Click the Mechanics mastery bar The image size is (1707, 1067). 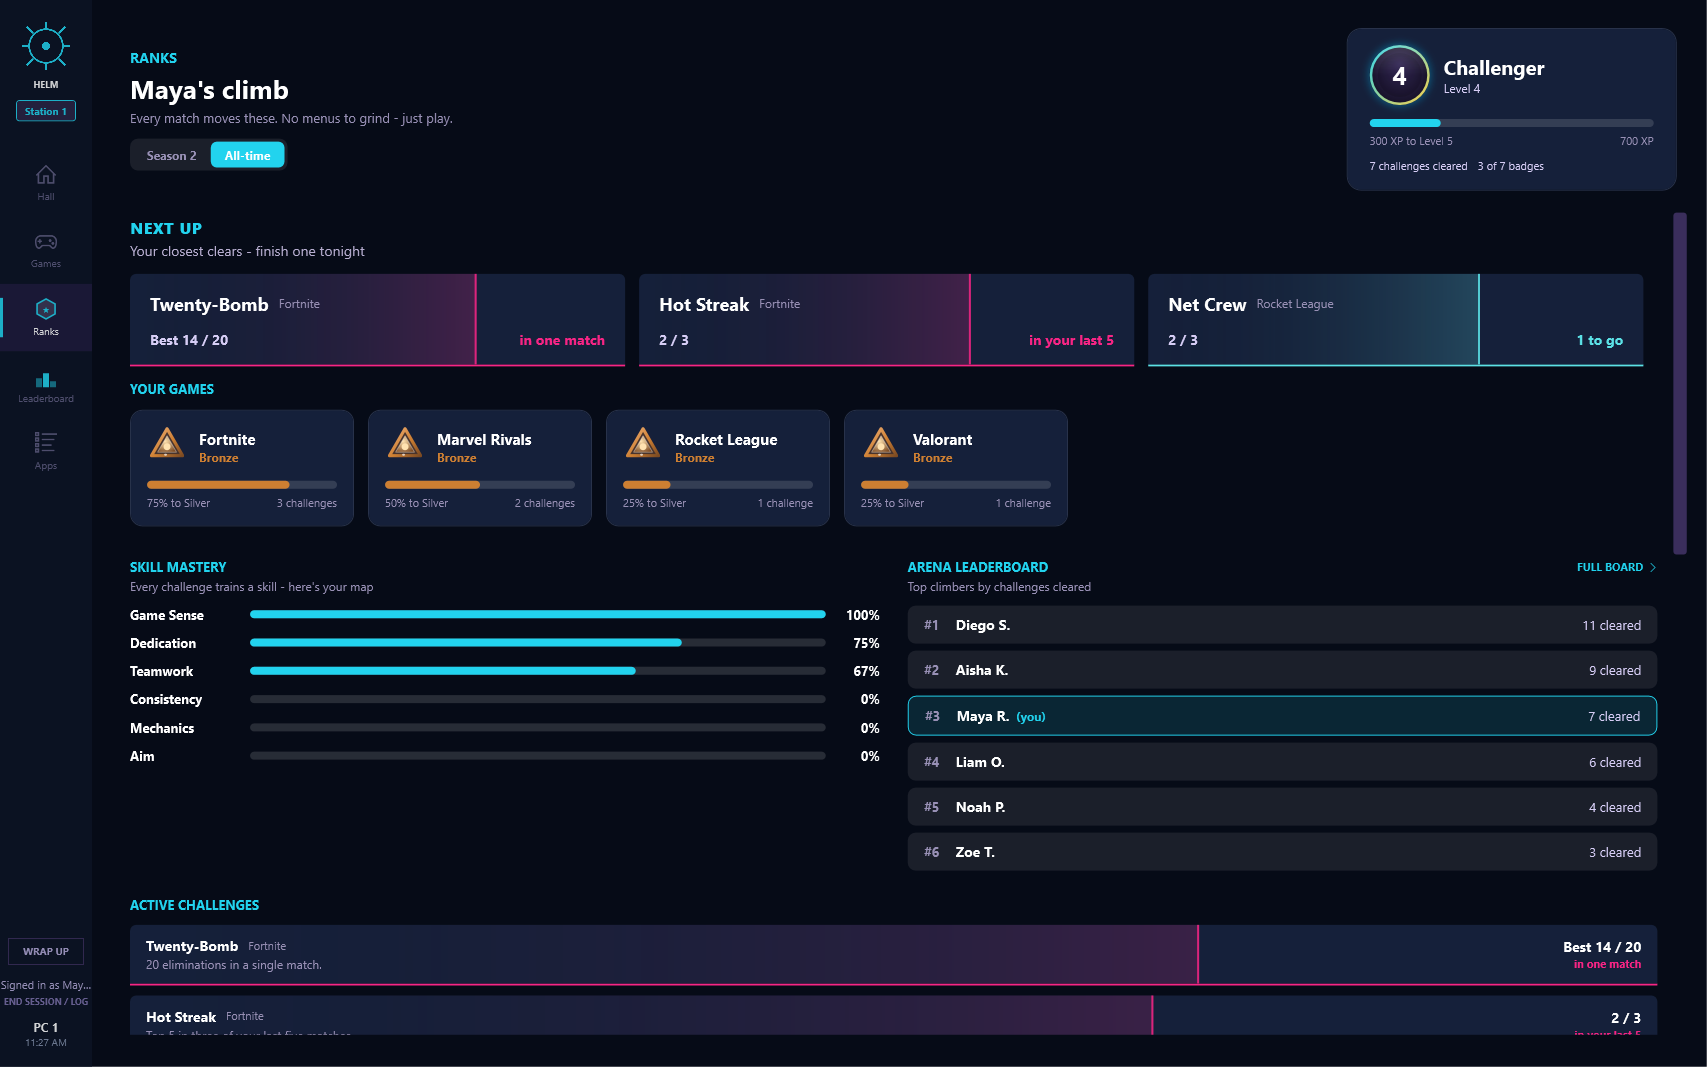coord(538,727)
